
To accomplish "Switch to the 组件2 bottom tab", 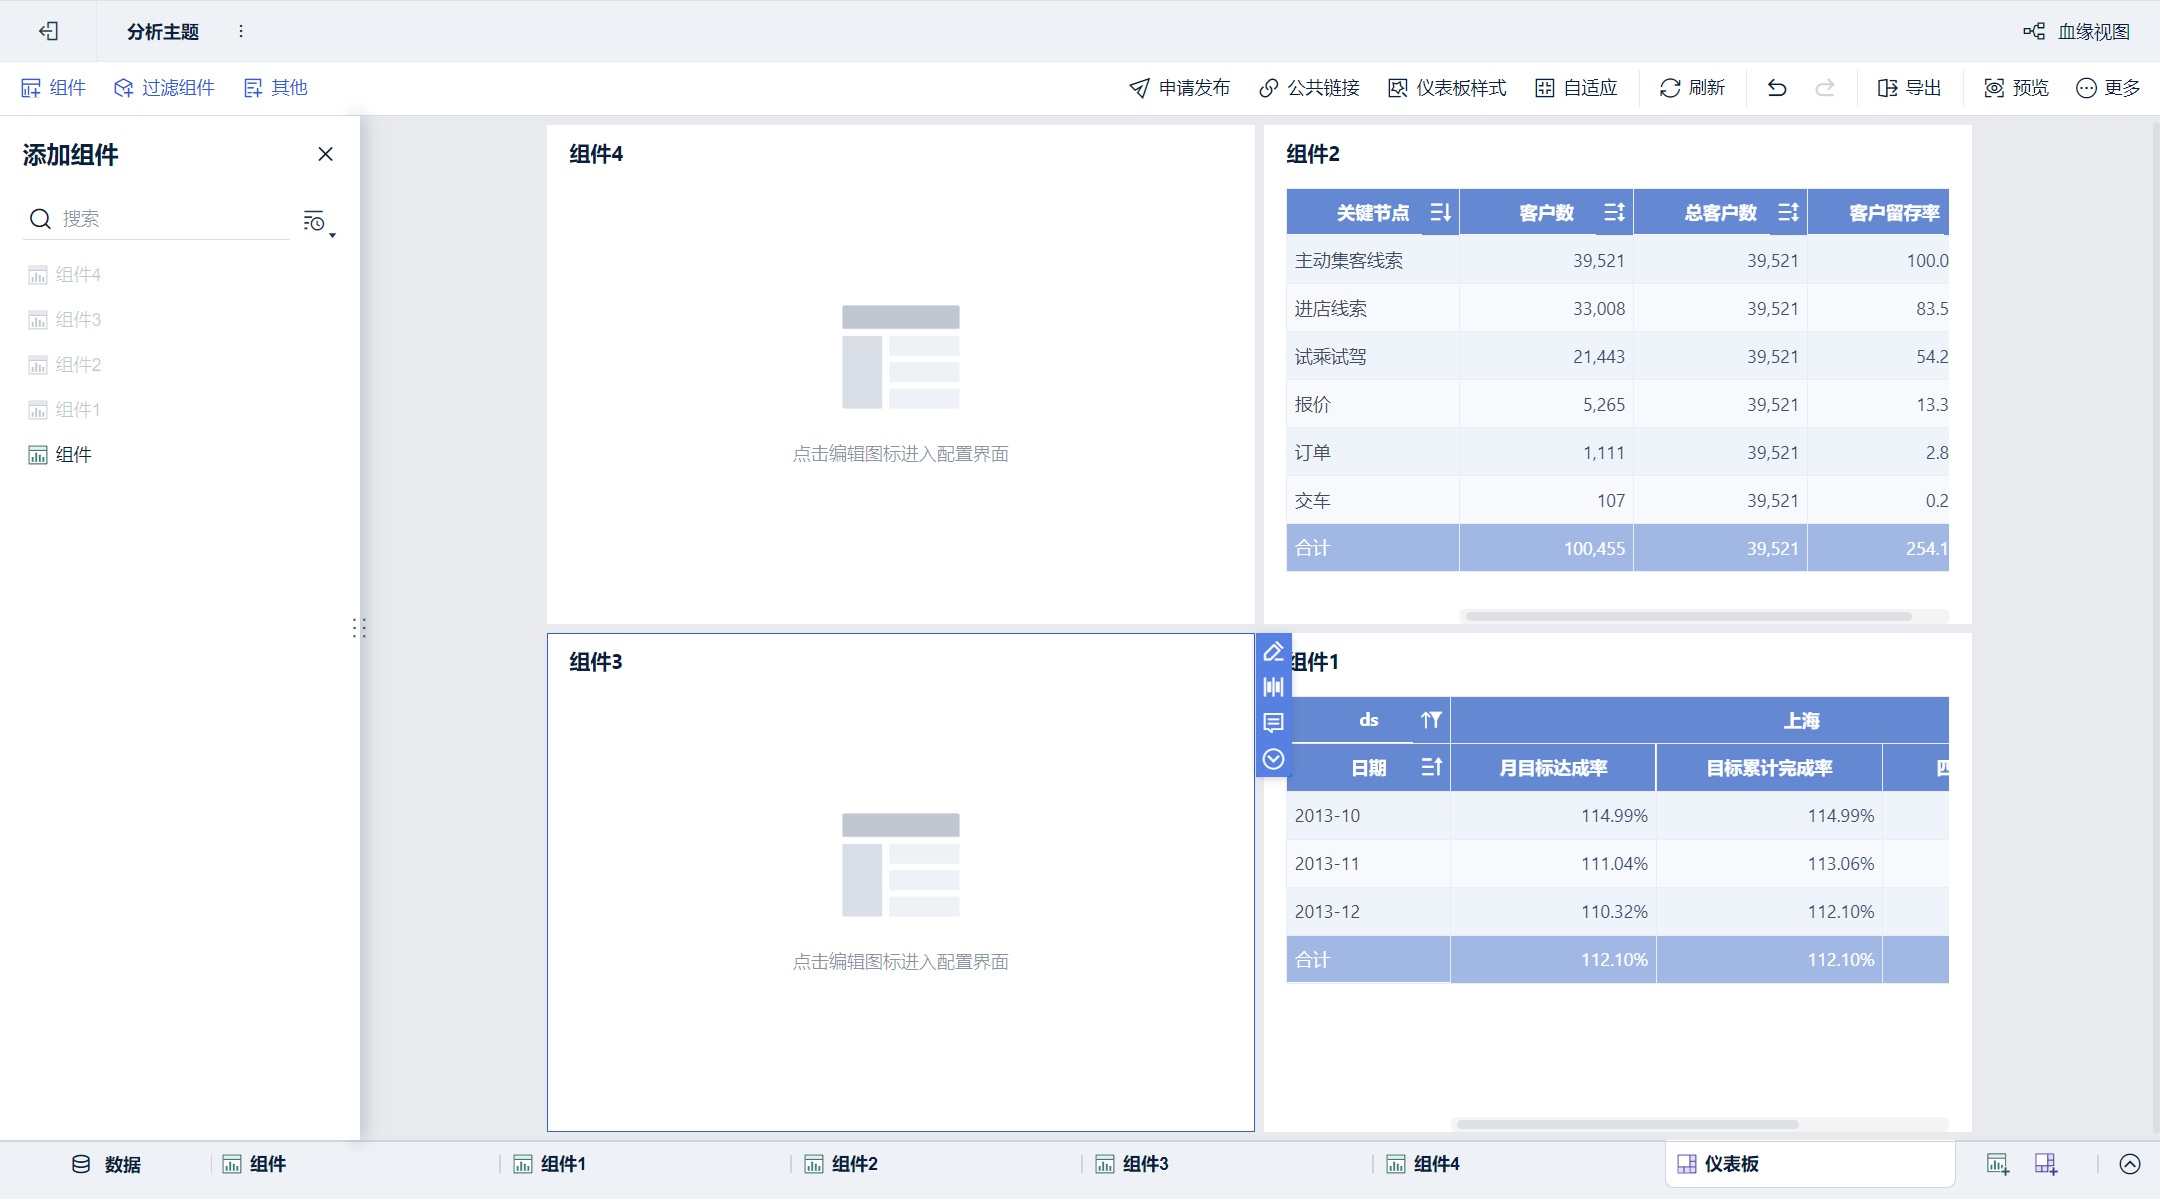I will [x=841, y=1164].
